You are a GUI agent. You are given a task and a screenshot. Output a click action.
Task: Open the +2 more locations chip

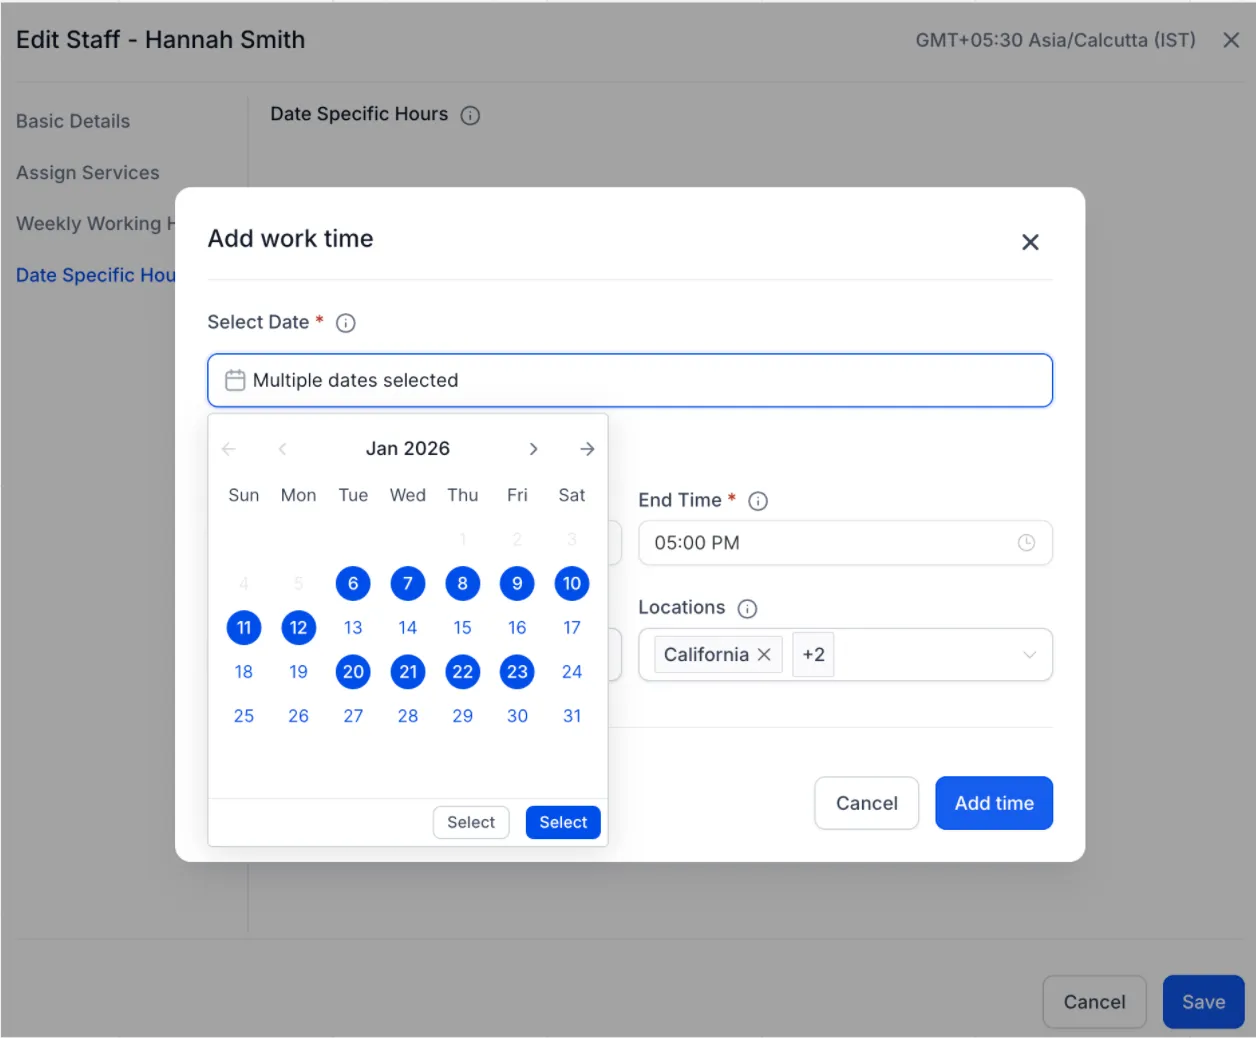[x=813, y=654]
